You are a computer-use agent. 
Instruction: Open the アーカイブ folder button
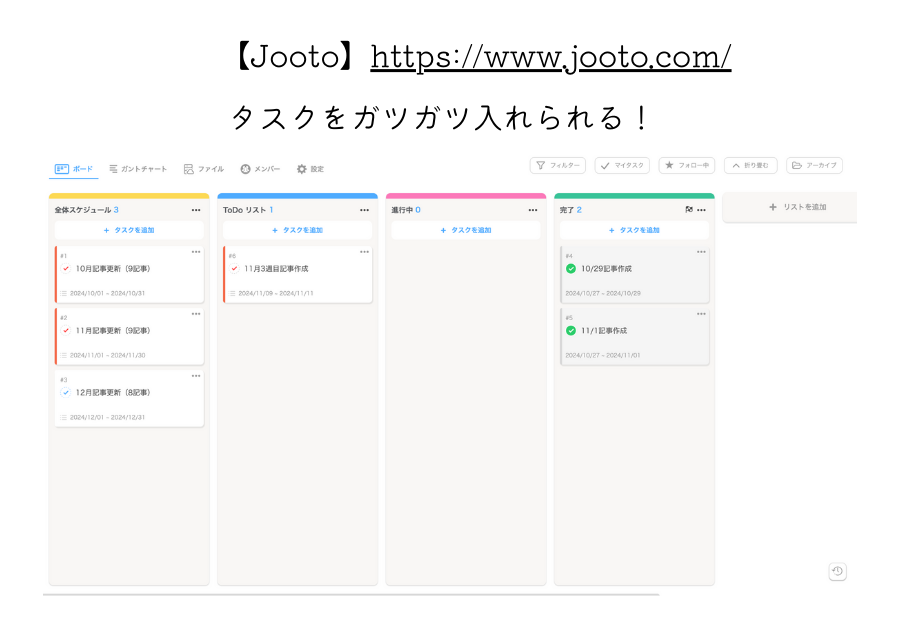[813, 165]
